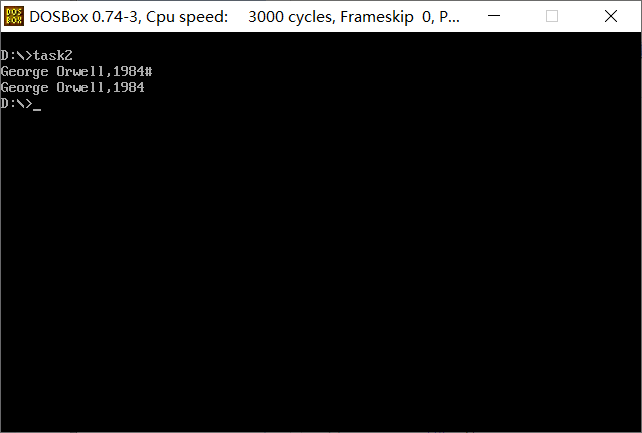Viewport: 642px width, 433px height.
Task: Click 'George' in the second output line
Action: (25, 88)
